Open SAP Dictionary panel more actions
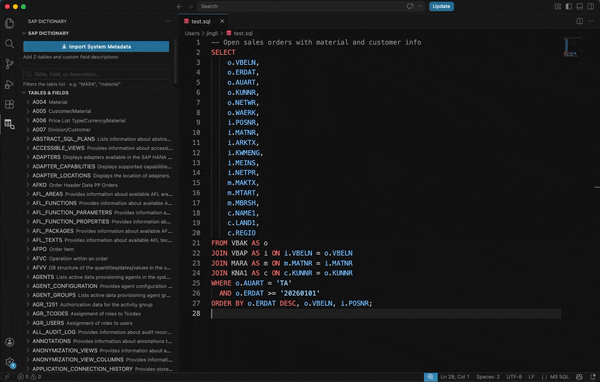600x382 pixels. (x=168, y=21)
